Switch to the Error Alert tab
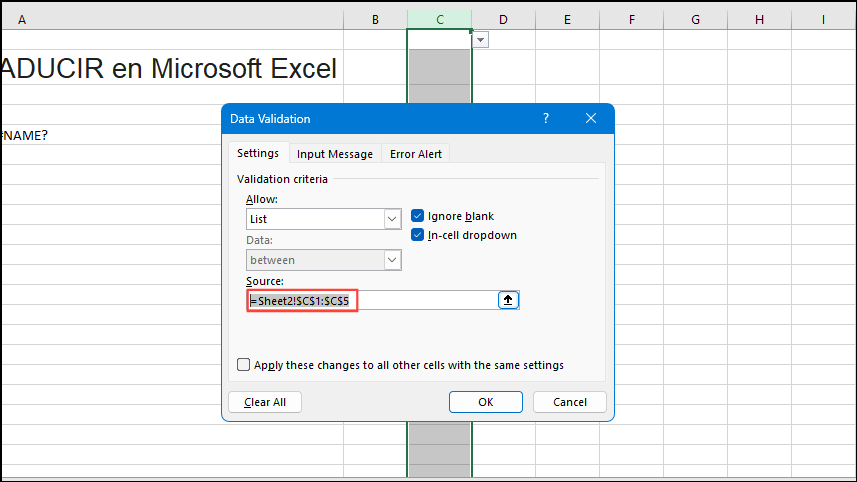 416,154
